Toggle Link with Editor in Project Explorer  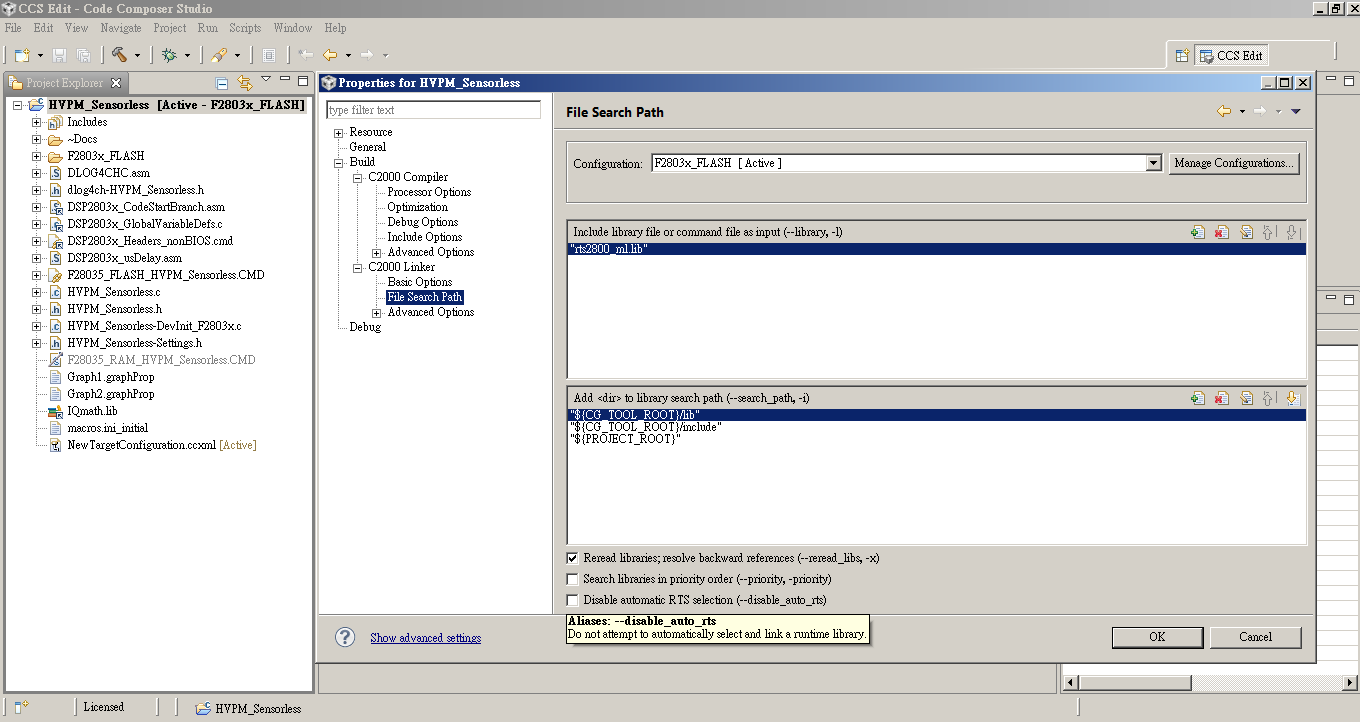[244, 83]
